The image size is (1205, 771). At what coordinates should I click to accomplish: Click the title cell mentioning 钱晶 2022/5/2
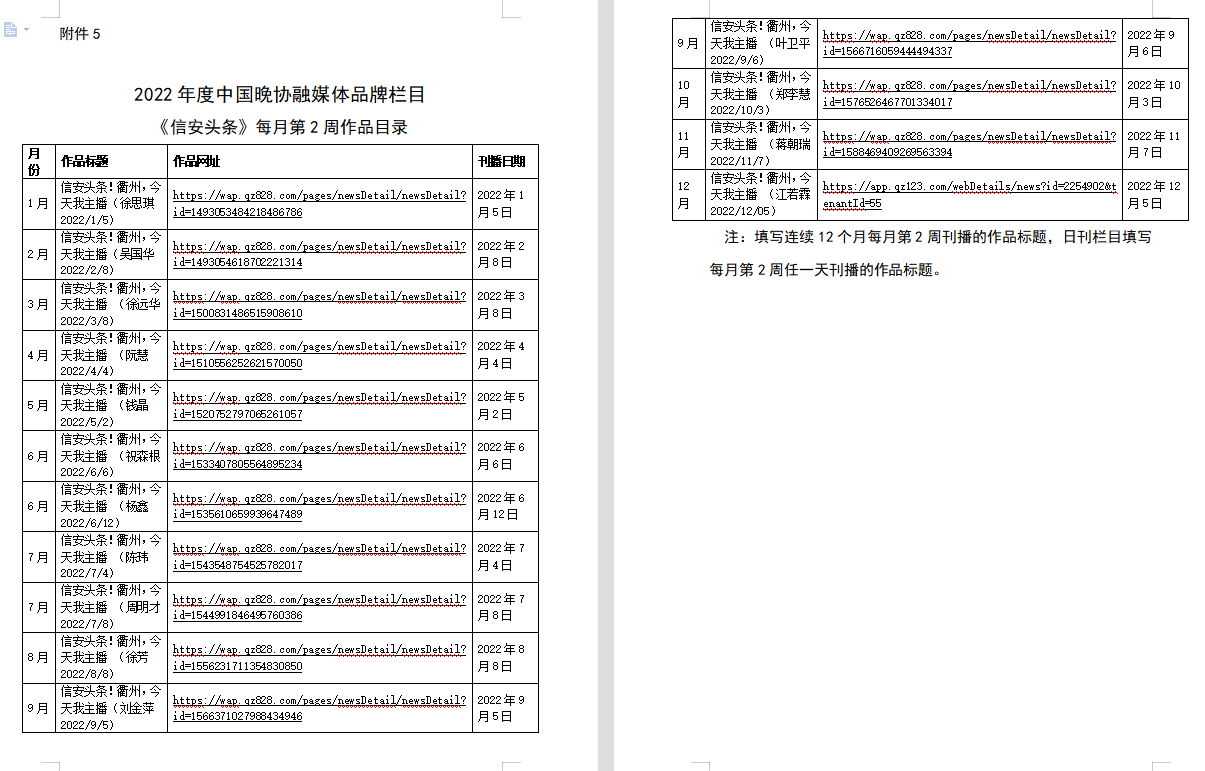pyautogui.click(x=111, y=406)
